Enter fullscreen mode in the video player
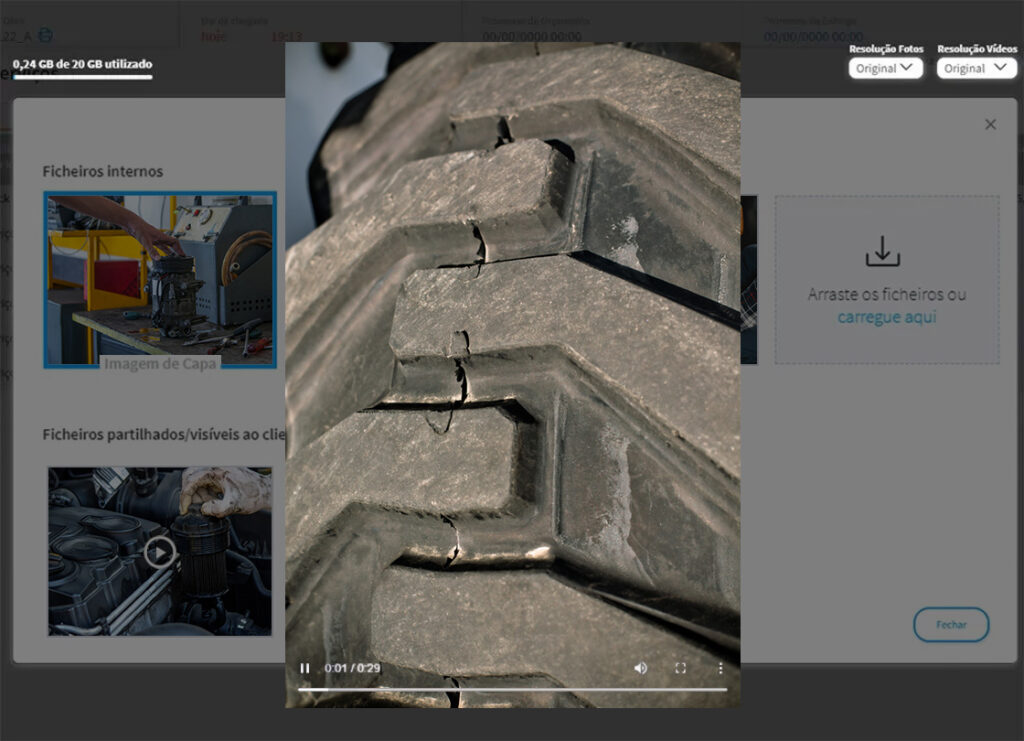The width and height of the screenshot is (1024, 741). click(x=680, y=668)
